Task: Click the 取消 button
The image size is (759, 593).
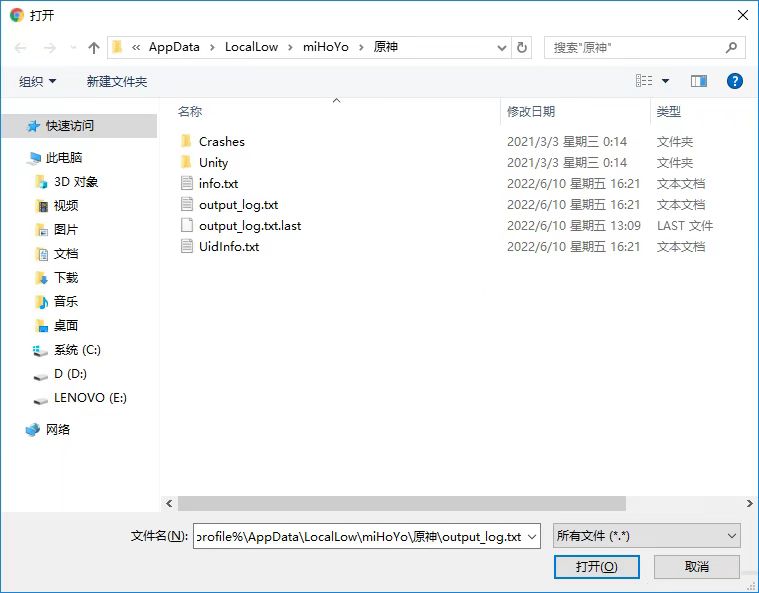Action: pos(697,566)
